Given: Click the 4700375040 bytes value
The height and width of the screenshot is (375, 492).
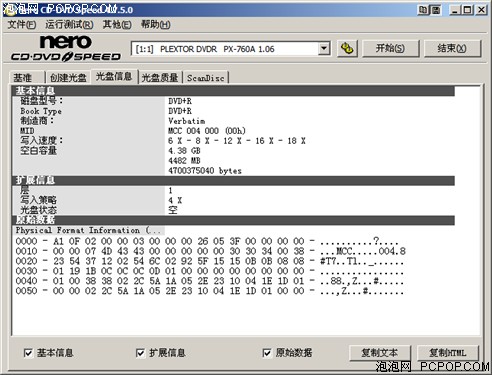Looking at the screenshot, I should click(x=205, y=171).
